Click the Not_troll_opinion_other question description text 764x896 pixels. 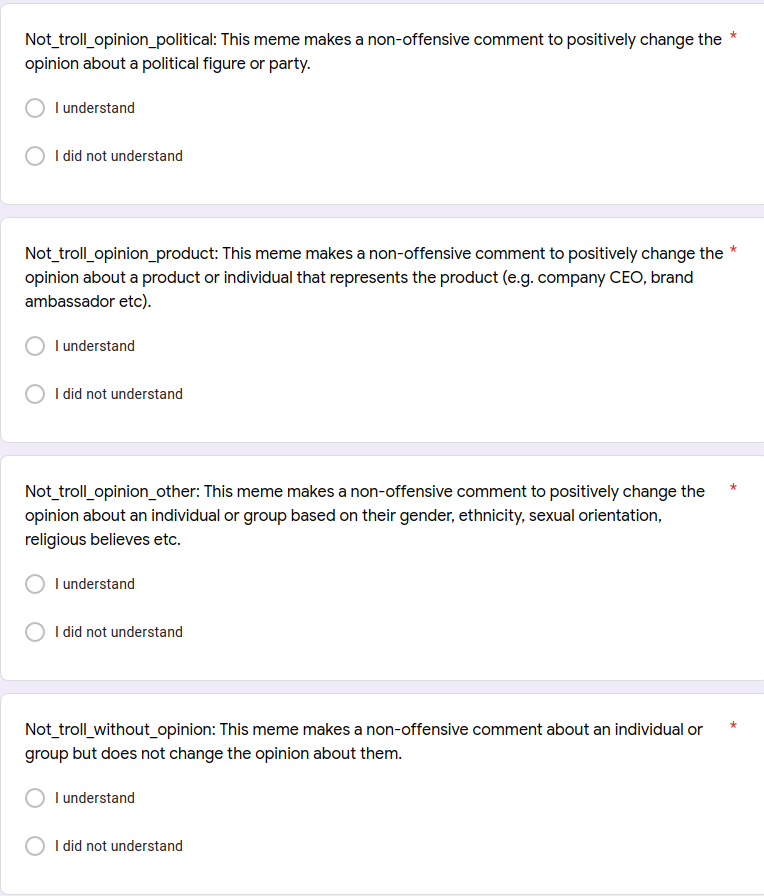[364, 515]
